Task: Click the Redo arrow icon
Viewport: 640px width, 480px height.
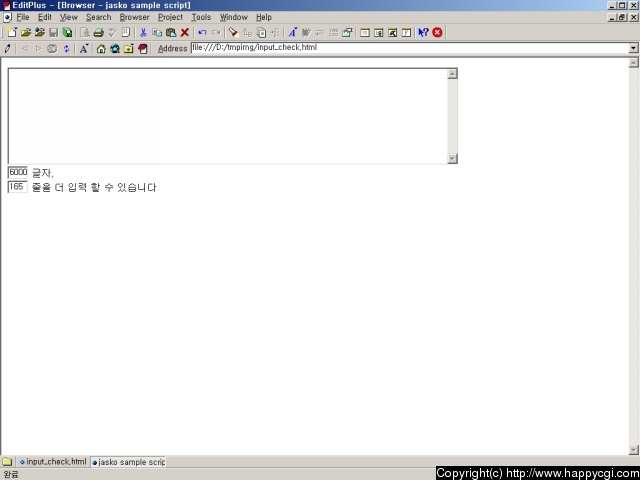Action: 216,32
